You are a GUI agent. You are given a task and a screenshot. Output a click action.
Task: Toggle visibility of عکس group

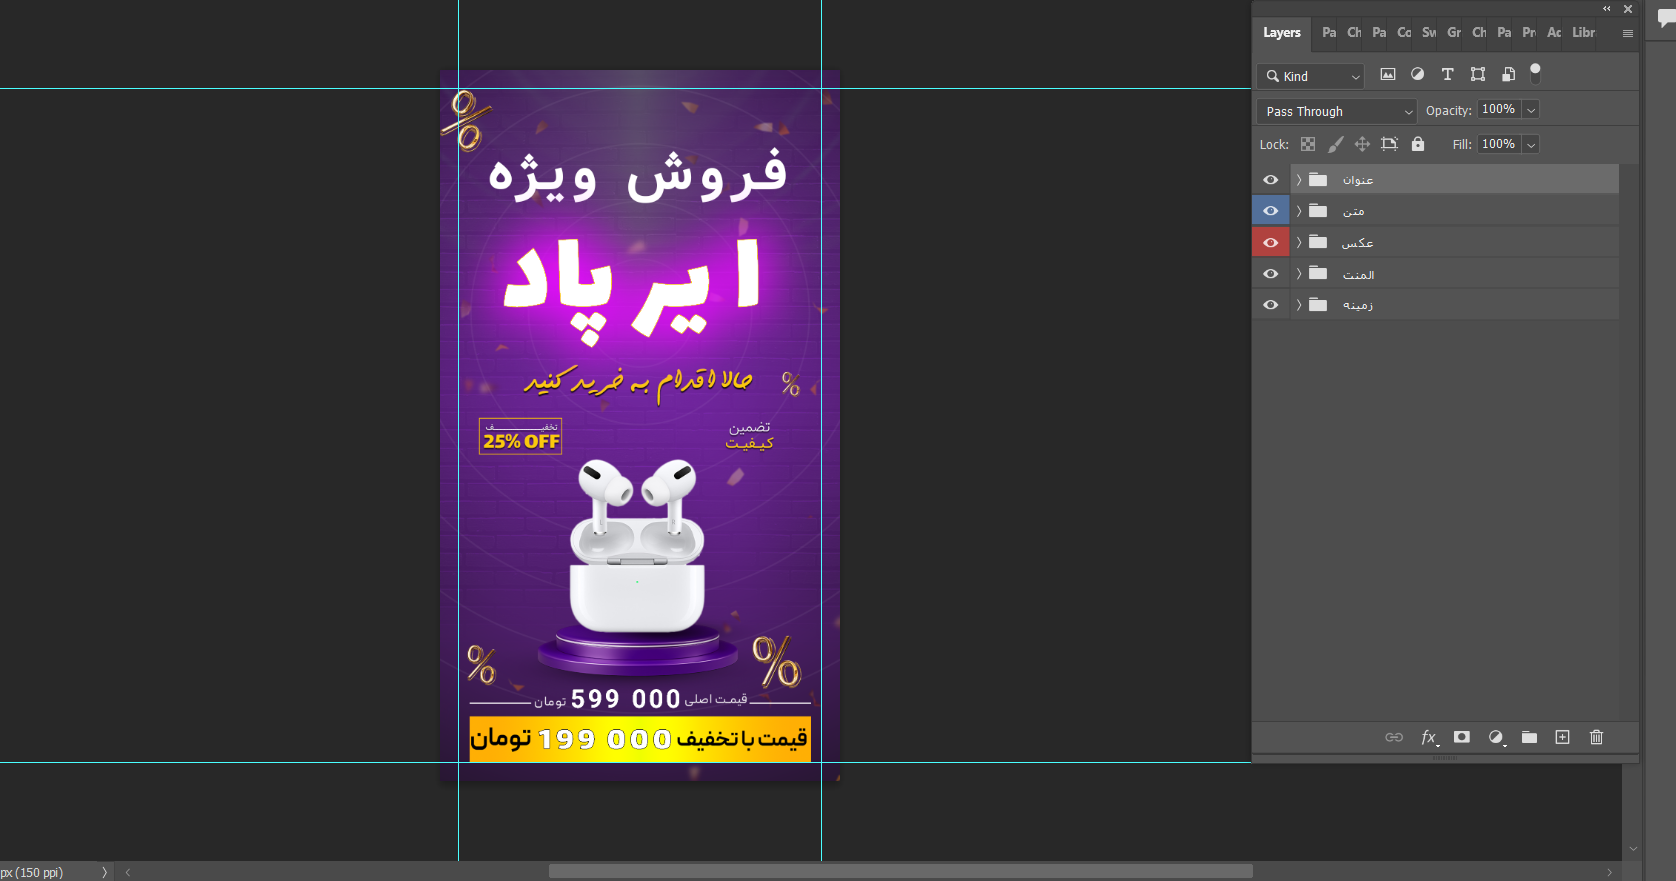1270,242
